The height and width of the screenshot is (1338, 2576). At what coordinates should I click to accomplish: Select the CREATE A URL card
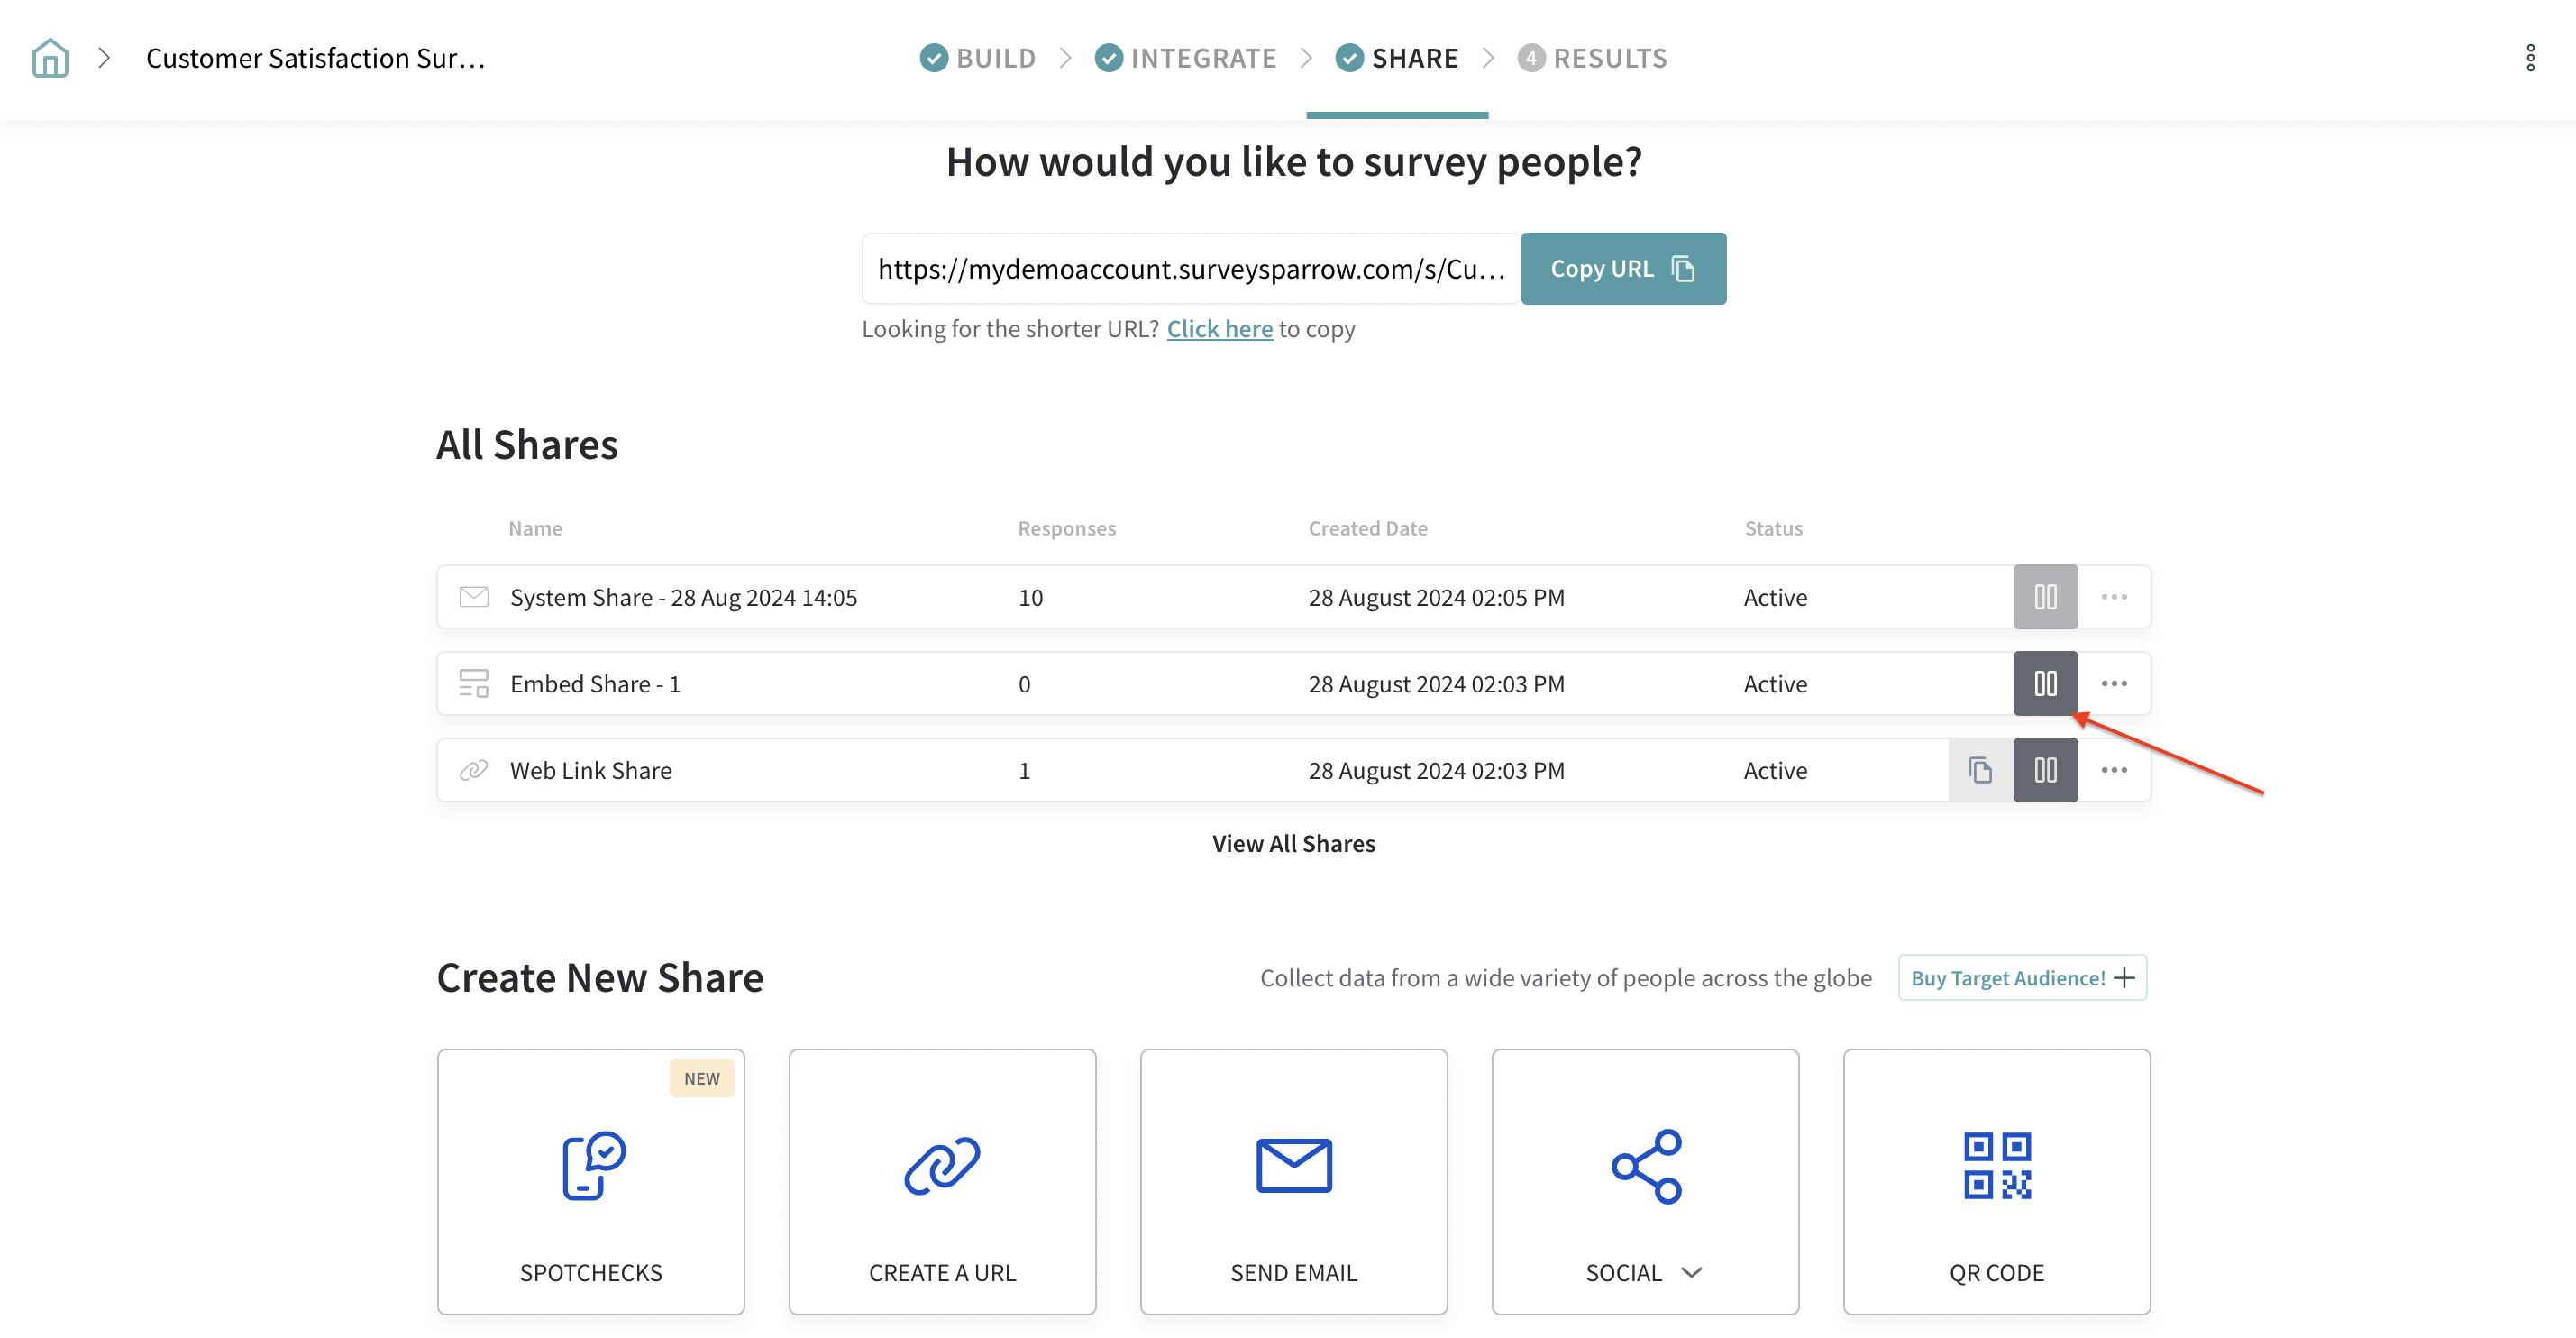coord(942,1181)
